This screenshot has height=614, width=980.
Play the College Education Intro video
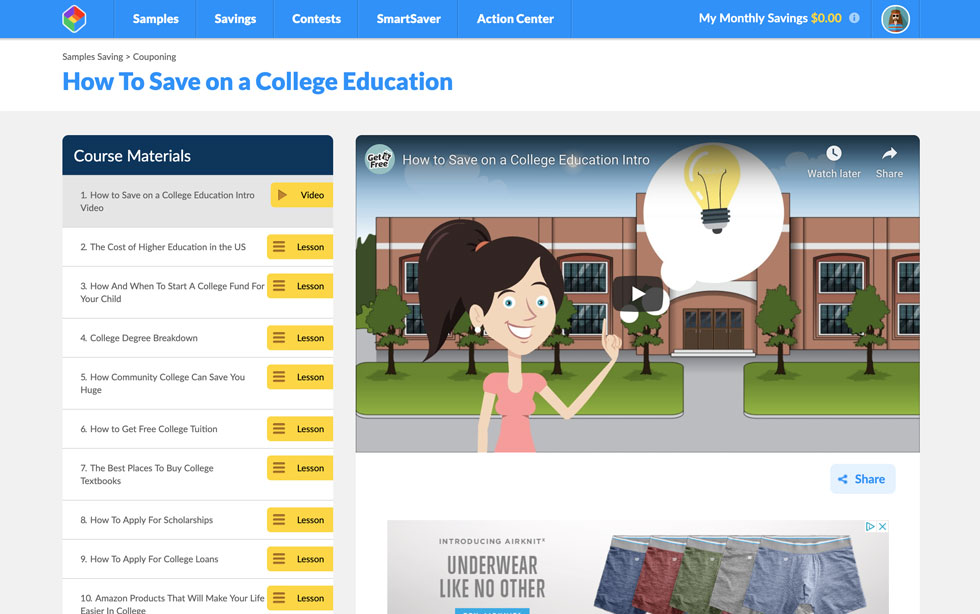(x=637, y=294)
